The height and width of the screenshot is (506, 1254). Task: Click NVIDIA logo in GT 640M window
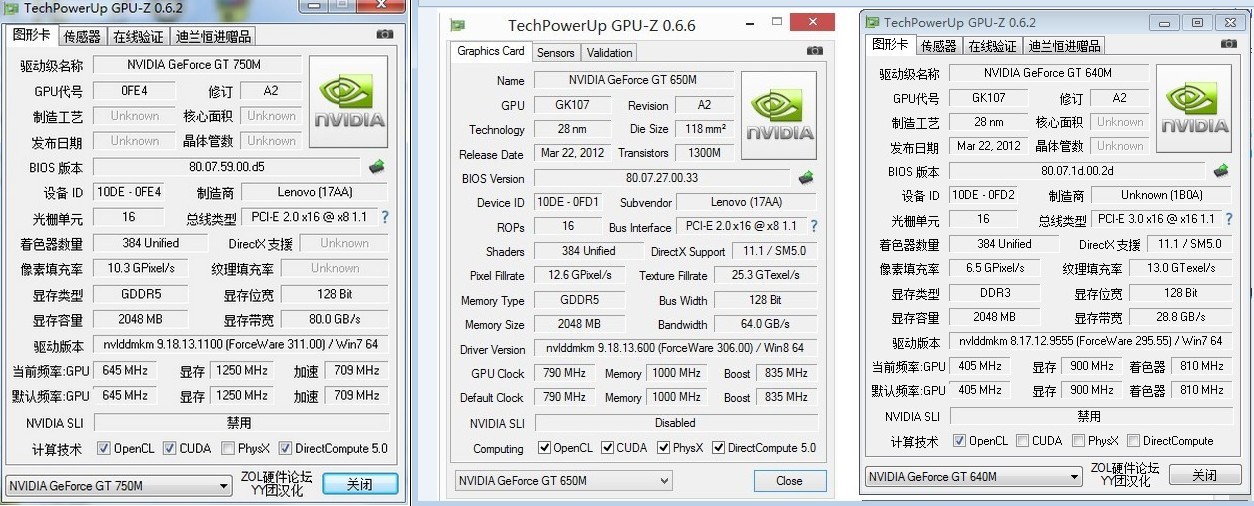[1194, 110]
